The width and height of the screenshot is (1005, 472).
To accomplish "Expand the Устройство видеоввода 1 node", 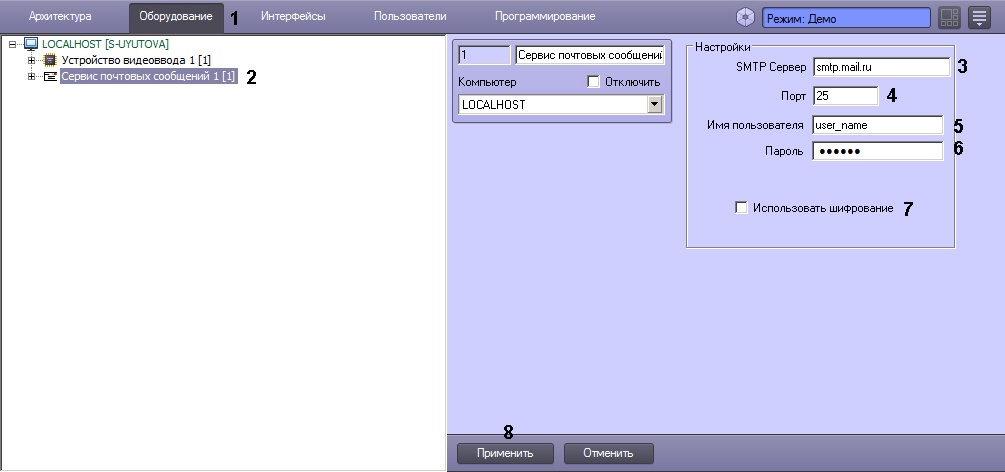I will click(32, 61).
